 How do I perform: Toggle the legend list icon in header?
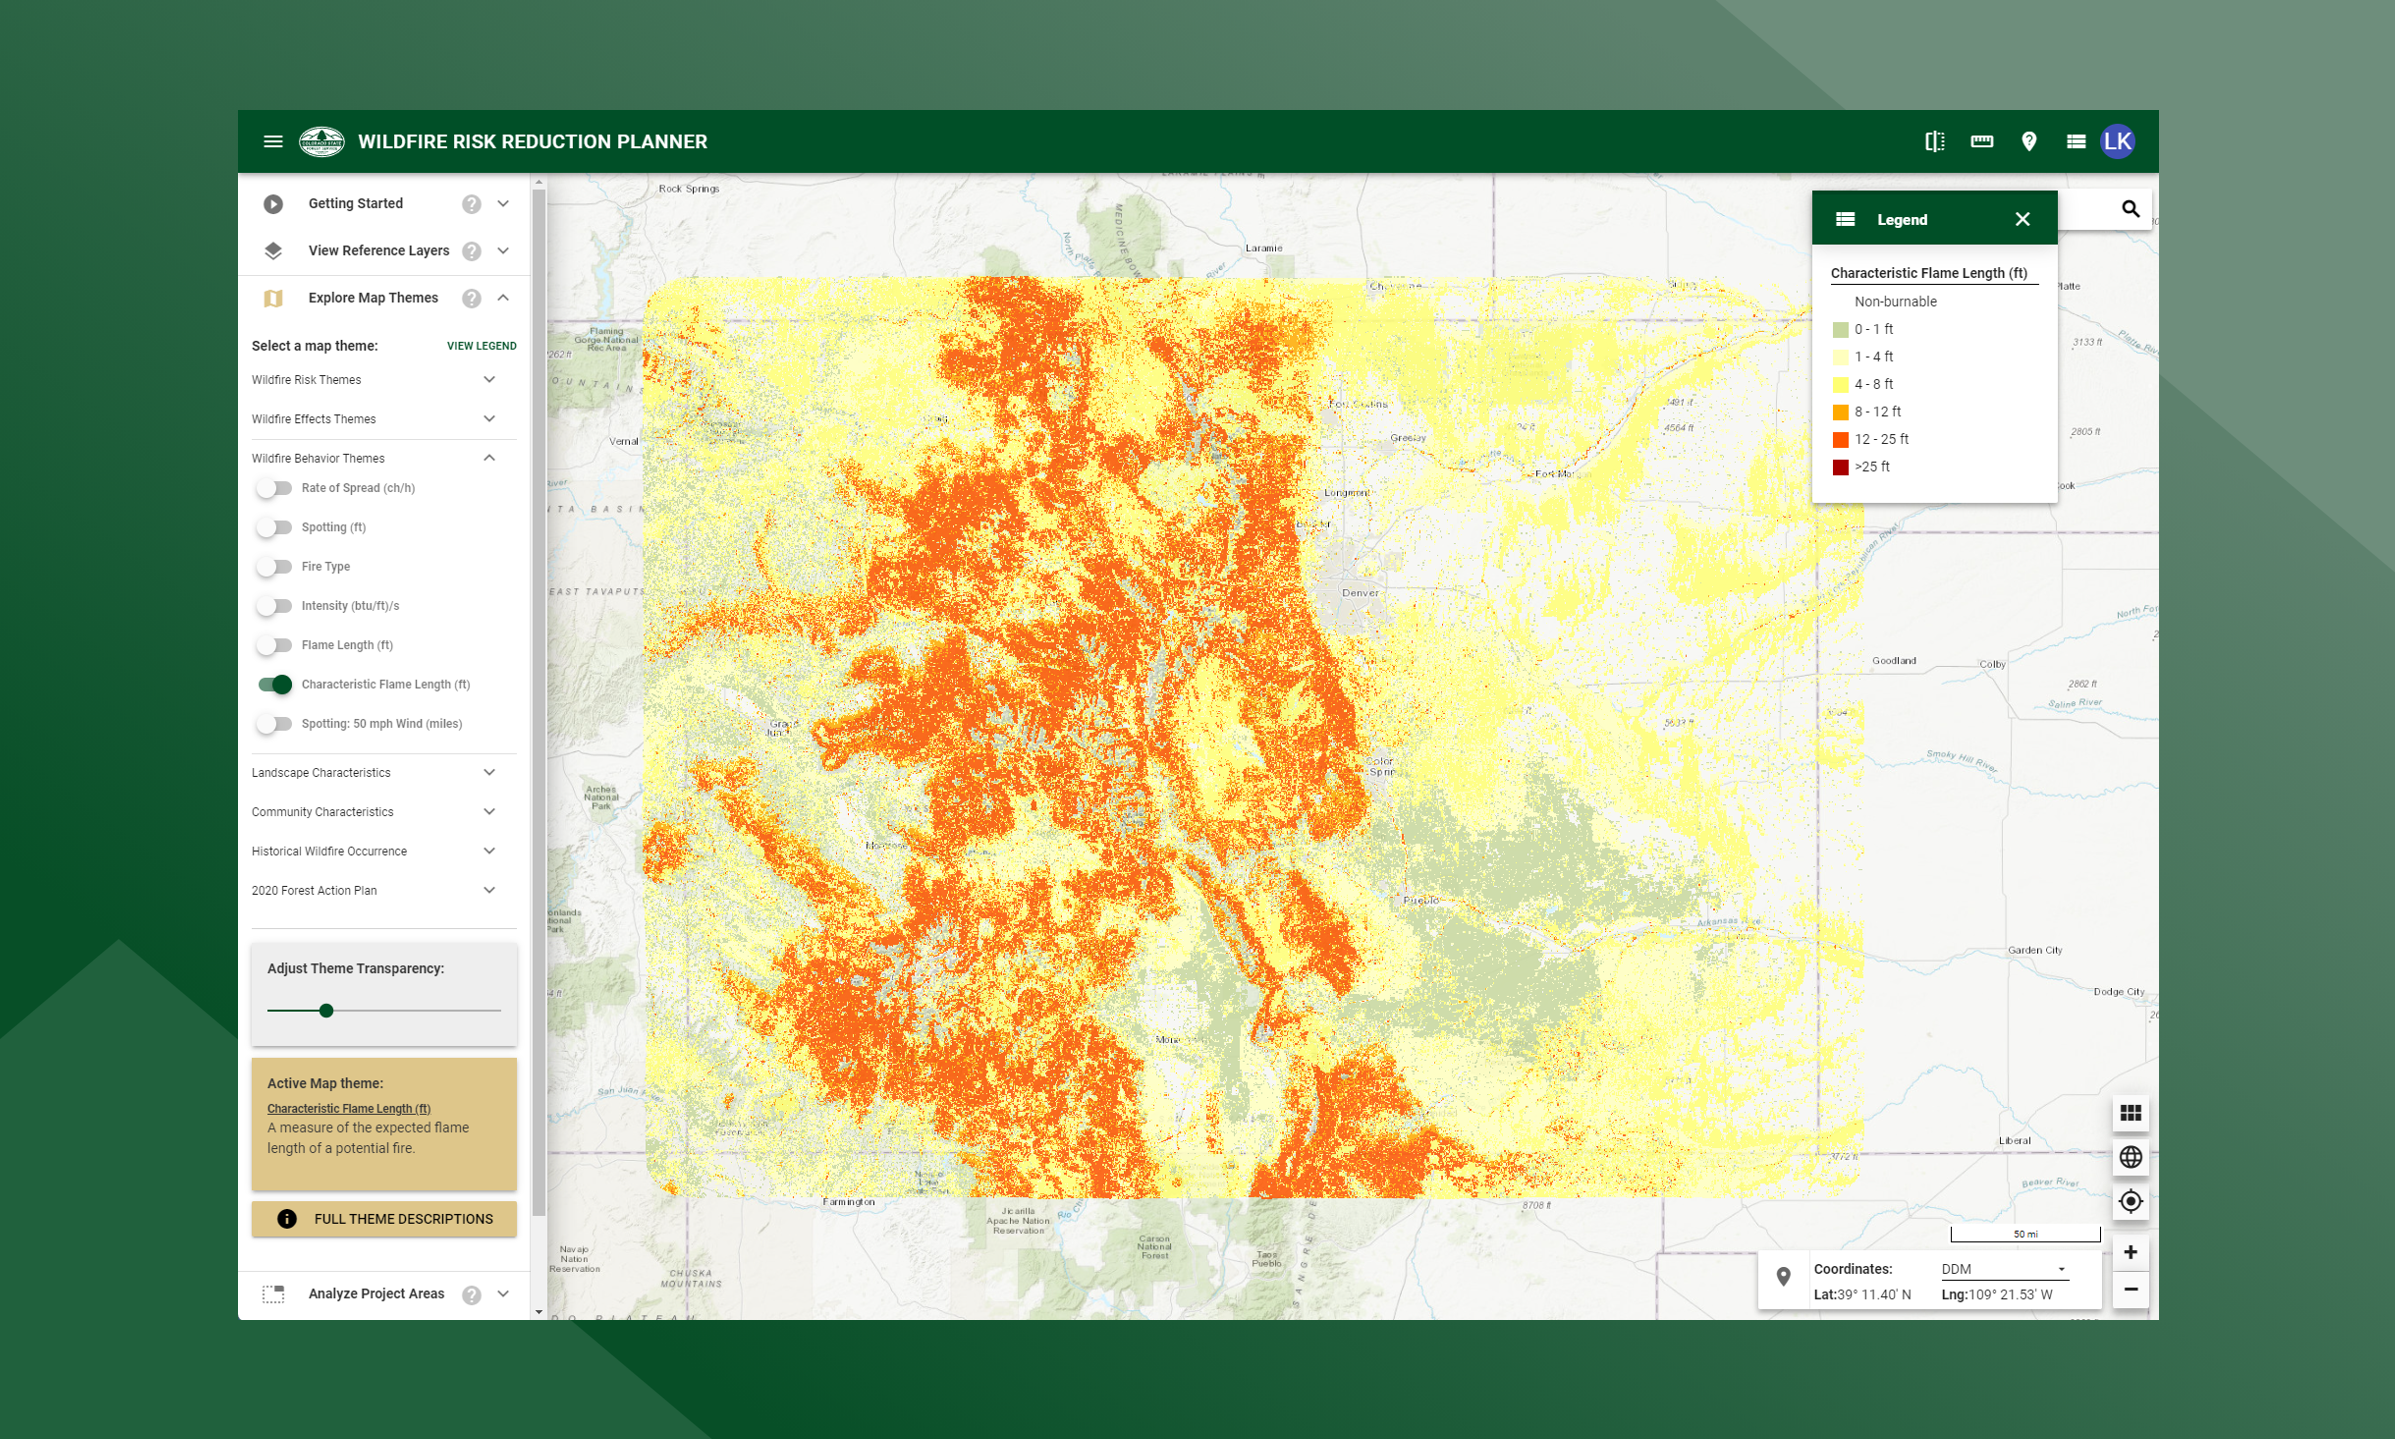point(2075,142)
